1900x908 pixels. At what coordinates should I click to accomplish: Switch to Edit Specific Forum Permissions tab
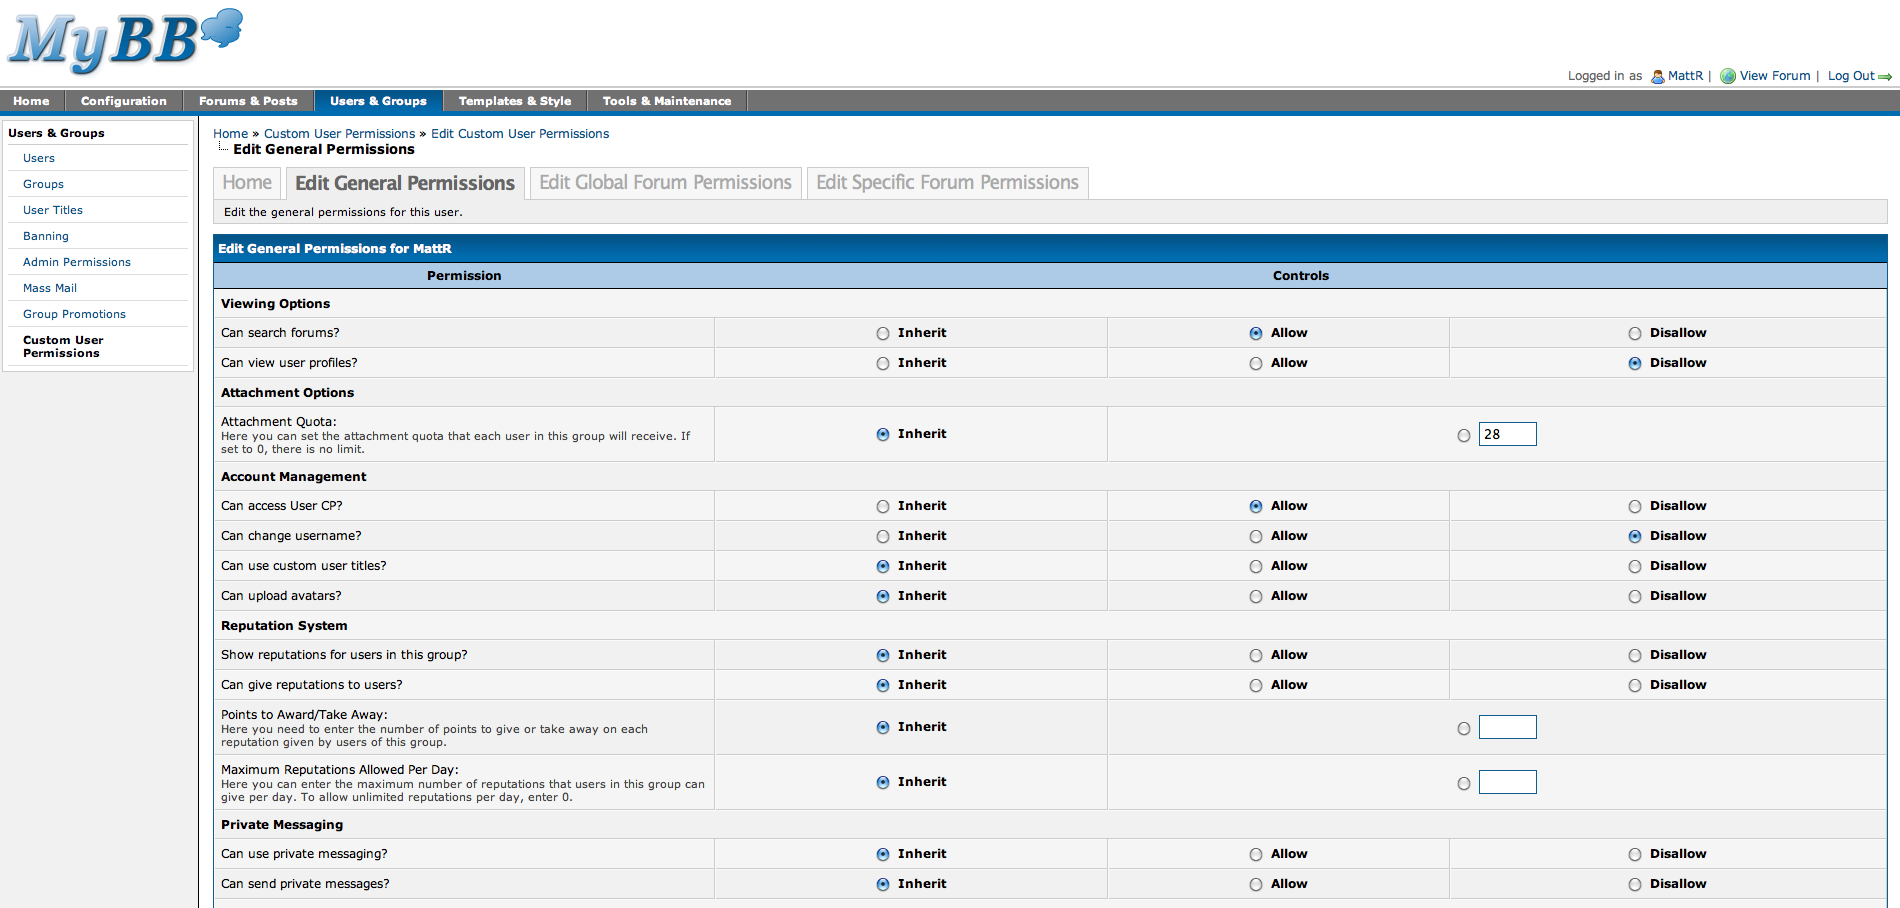click(947, 183)
